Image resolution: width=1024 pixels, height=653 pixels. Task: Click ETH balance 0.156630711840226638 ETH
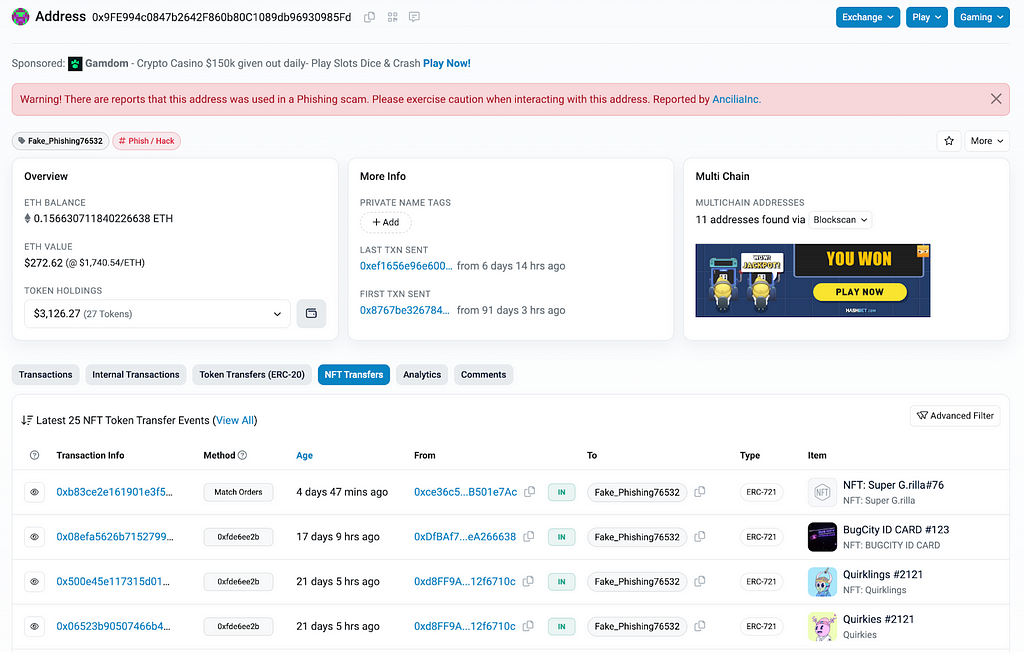pos(103,219)
